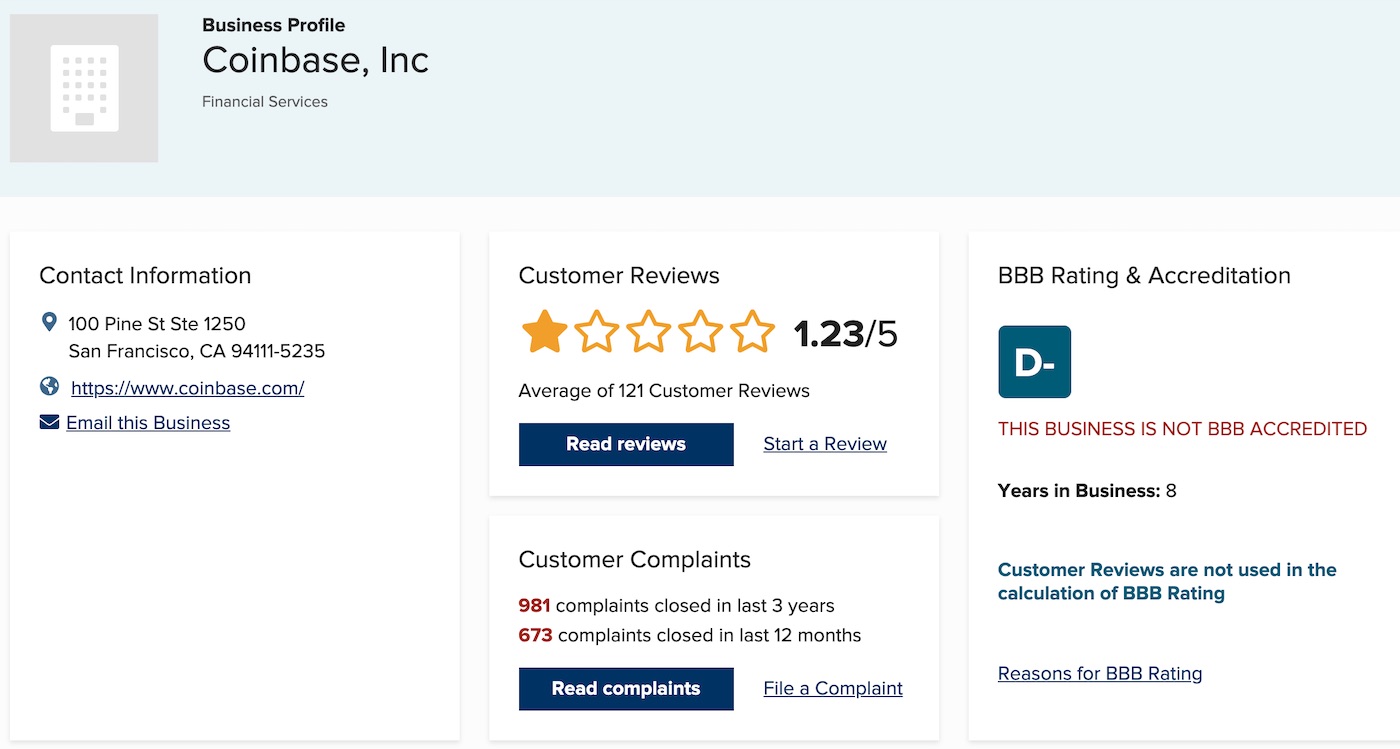This screenshot has width=1400, height=749.
Task: Click the globe icon next to website URL
Action: tap(49, 386)
